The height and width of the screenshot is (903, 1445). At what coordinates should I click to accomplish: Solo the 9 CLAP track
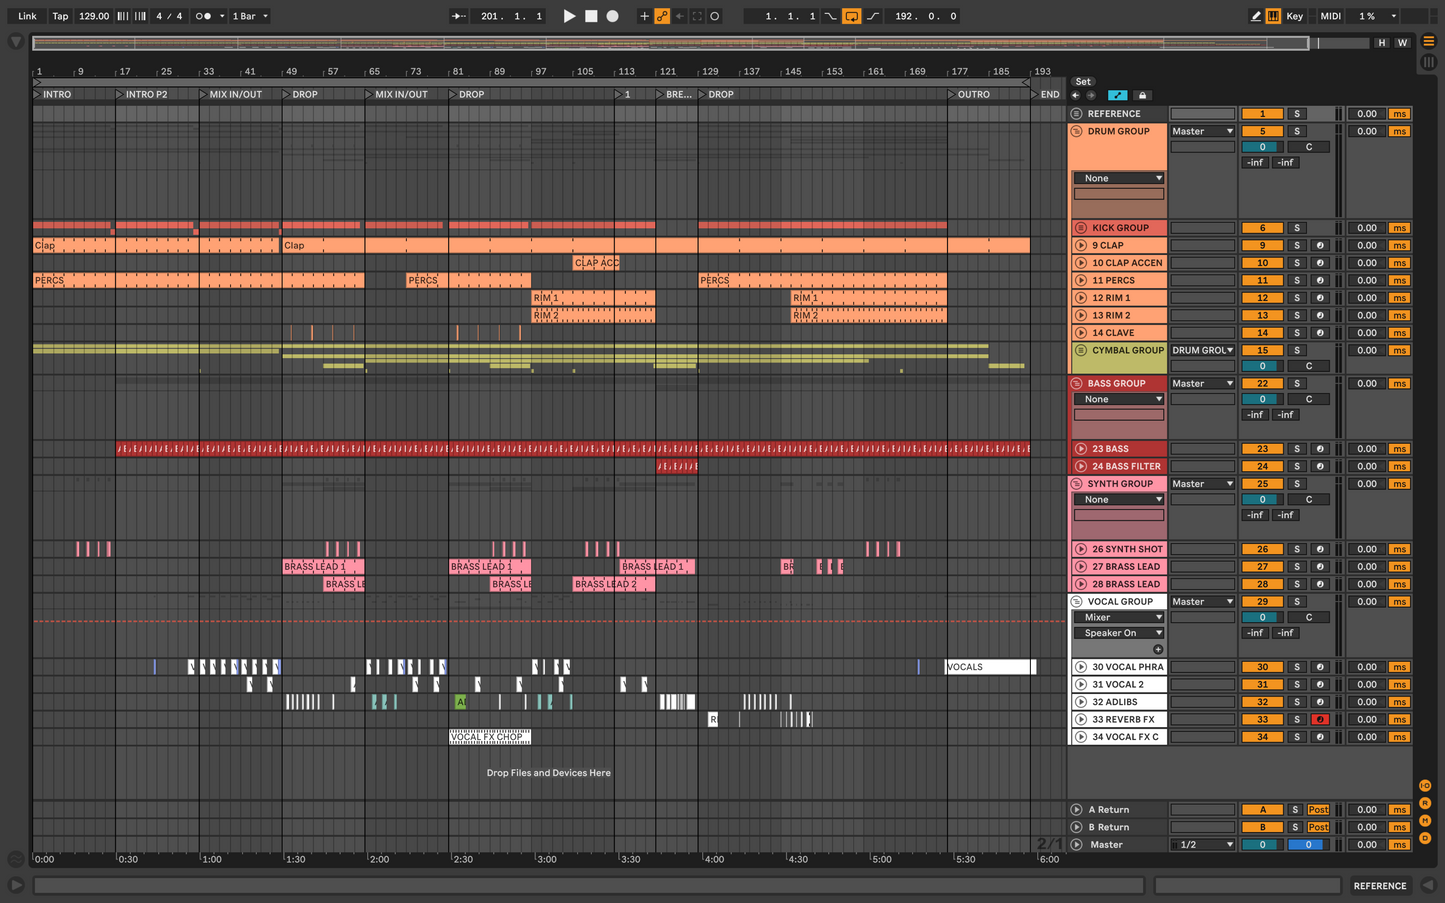[x=1297, y=245]
